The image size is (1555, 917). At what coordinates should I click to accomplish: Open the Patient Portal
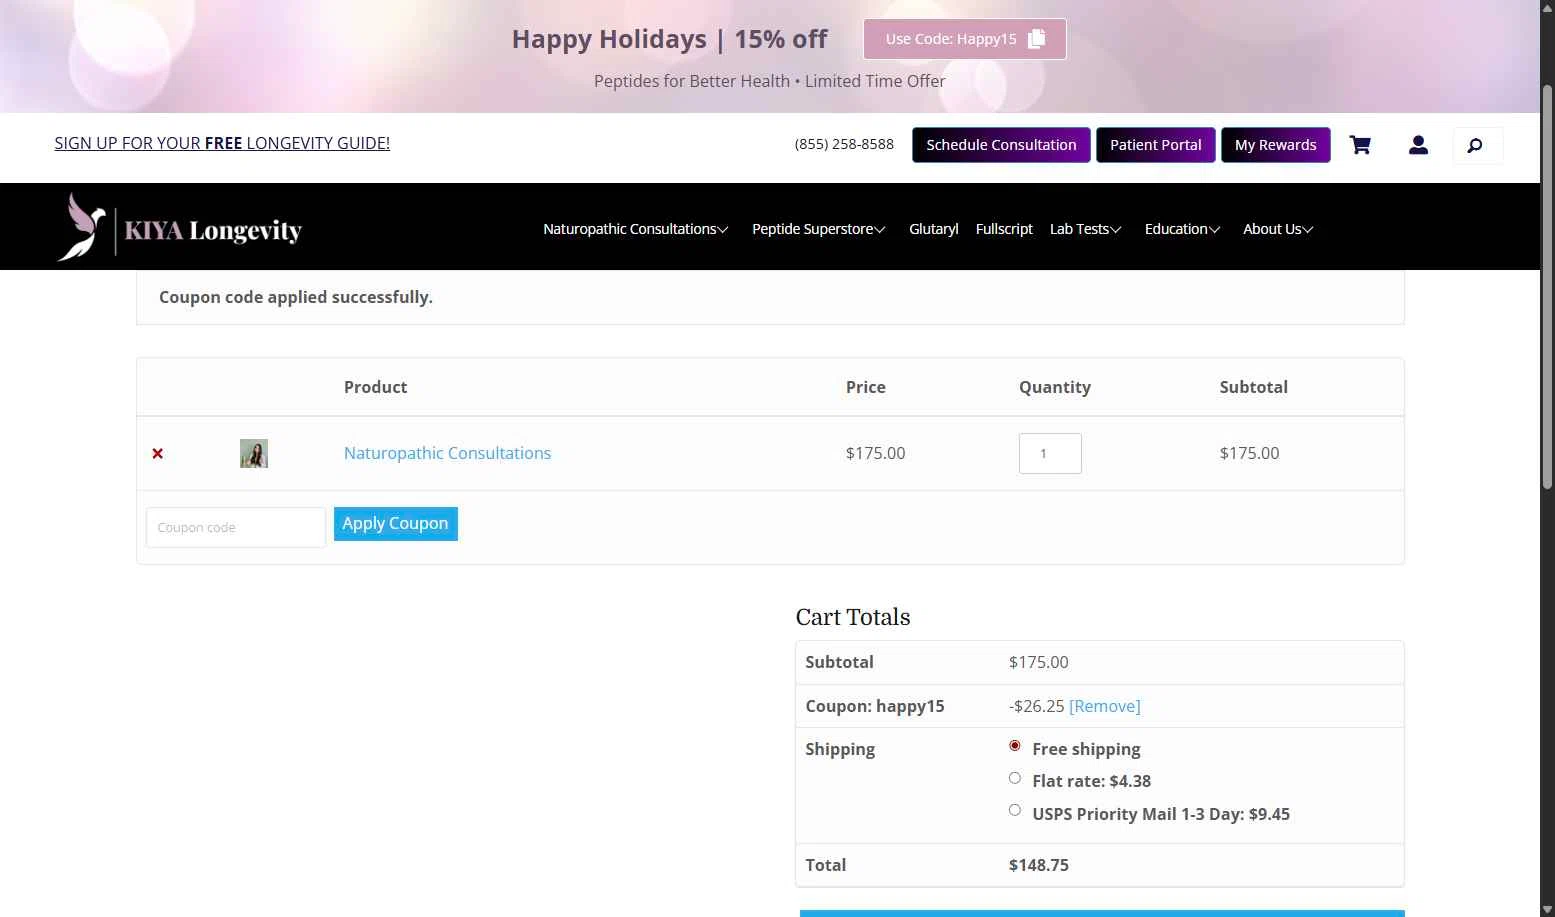(x=1155, y=145)
